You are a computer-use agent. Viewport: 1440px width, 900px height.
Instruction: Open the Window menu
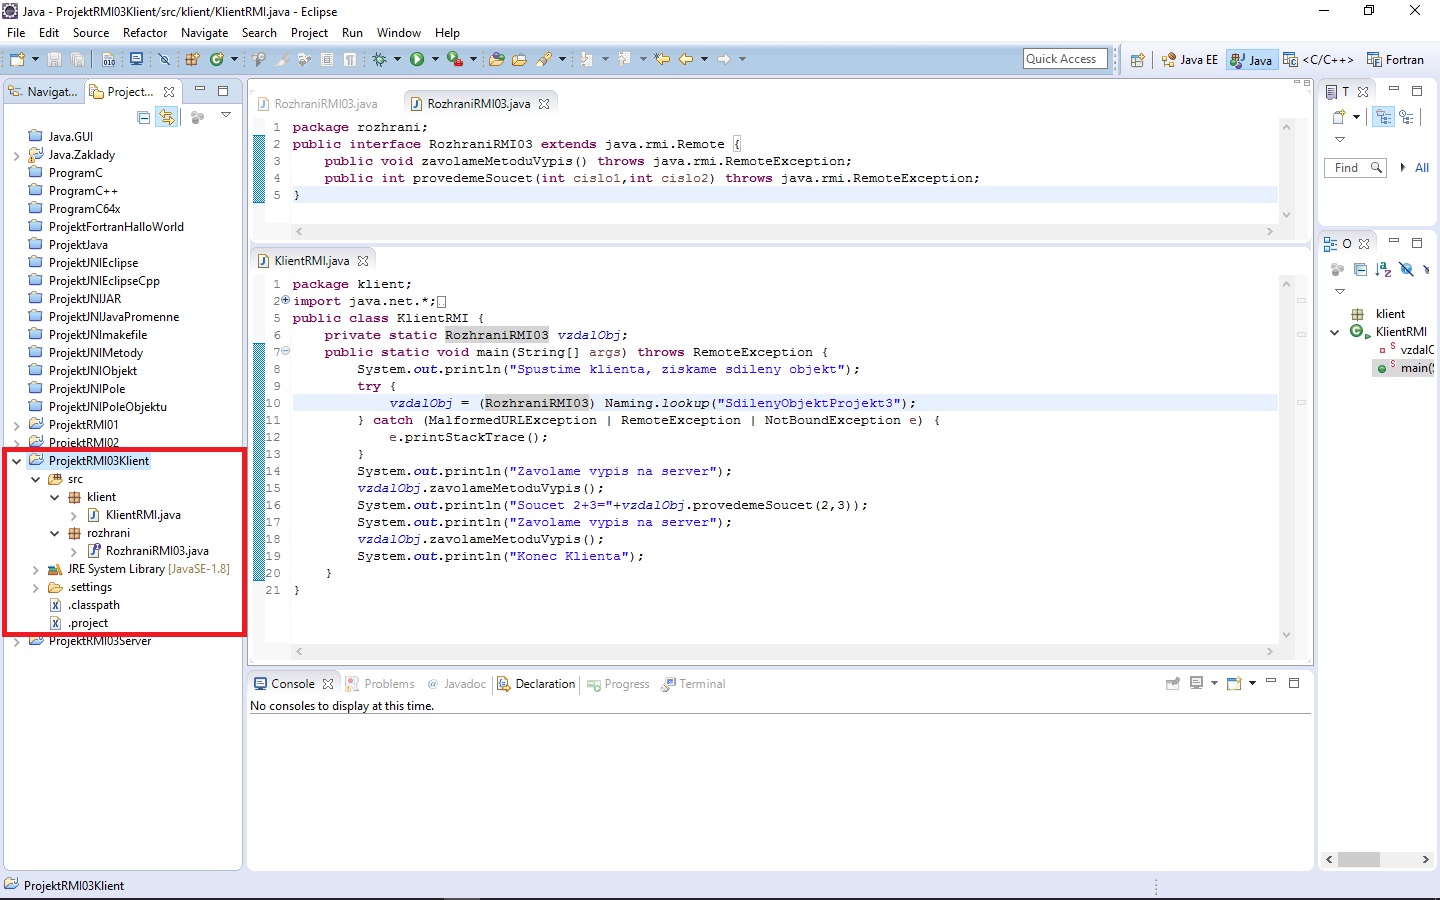[398, 32]
